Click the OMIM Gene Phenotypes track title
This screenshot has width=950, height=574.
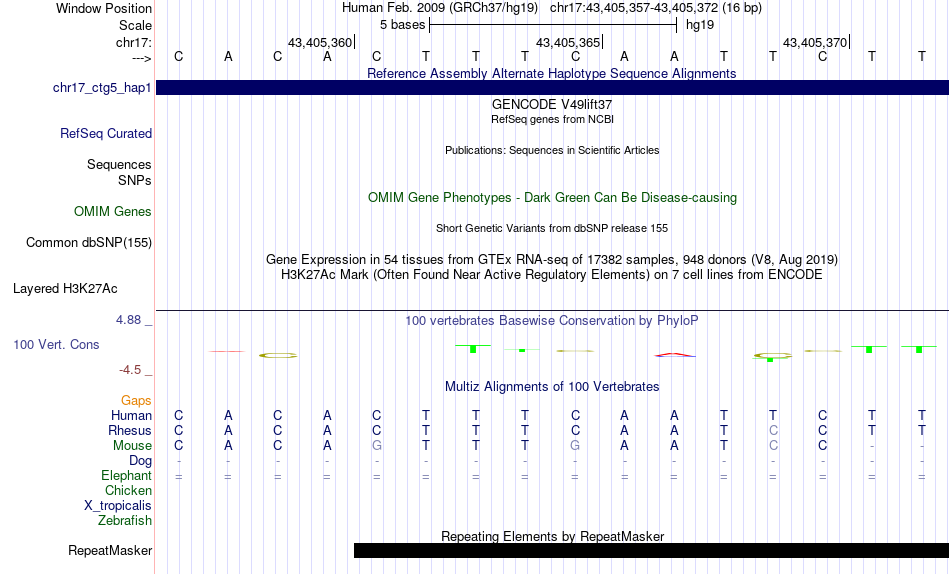(x=552, y=198)
